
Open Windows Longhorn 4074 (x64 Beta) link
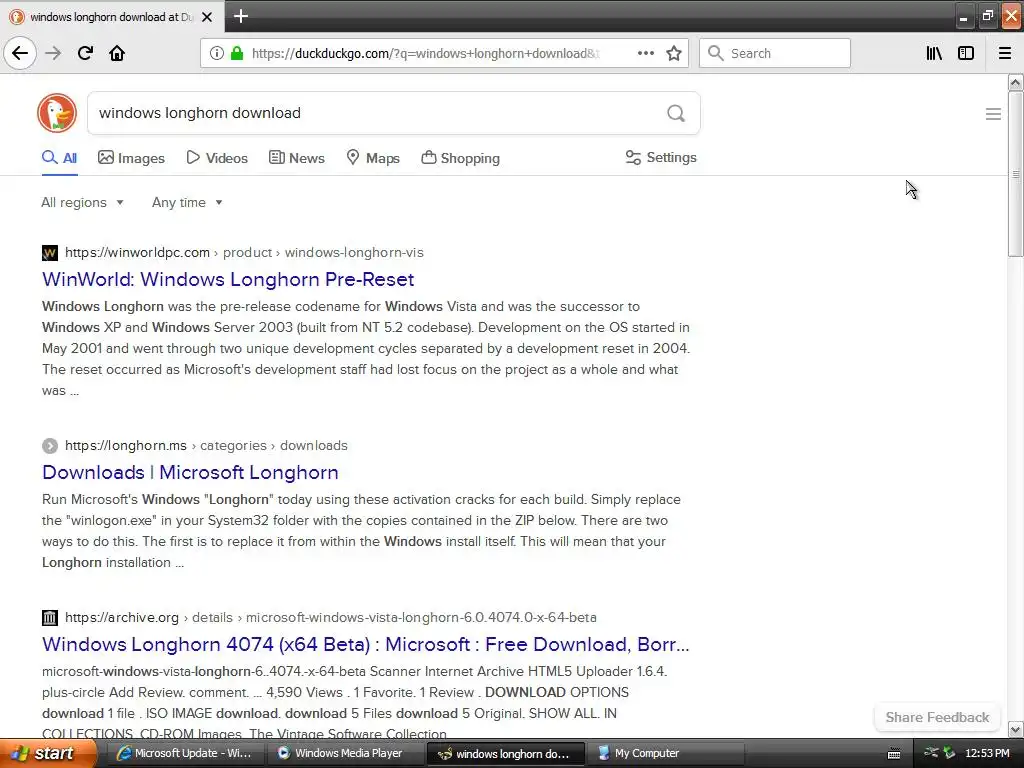coord(366,645)
